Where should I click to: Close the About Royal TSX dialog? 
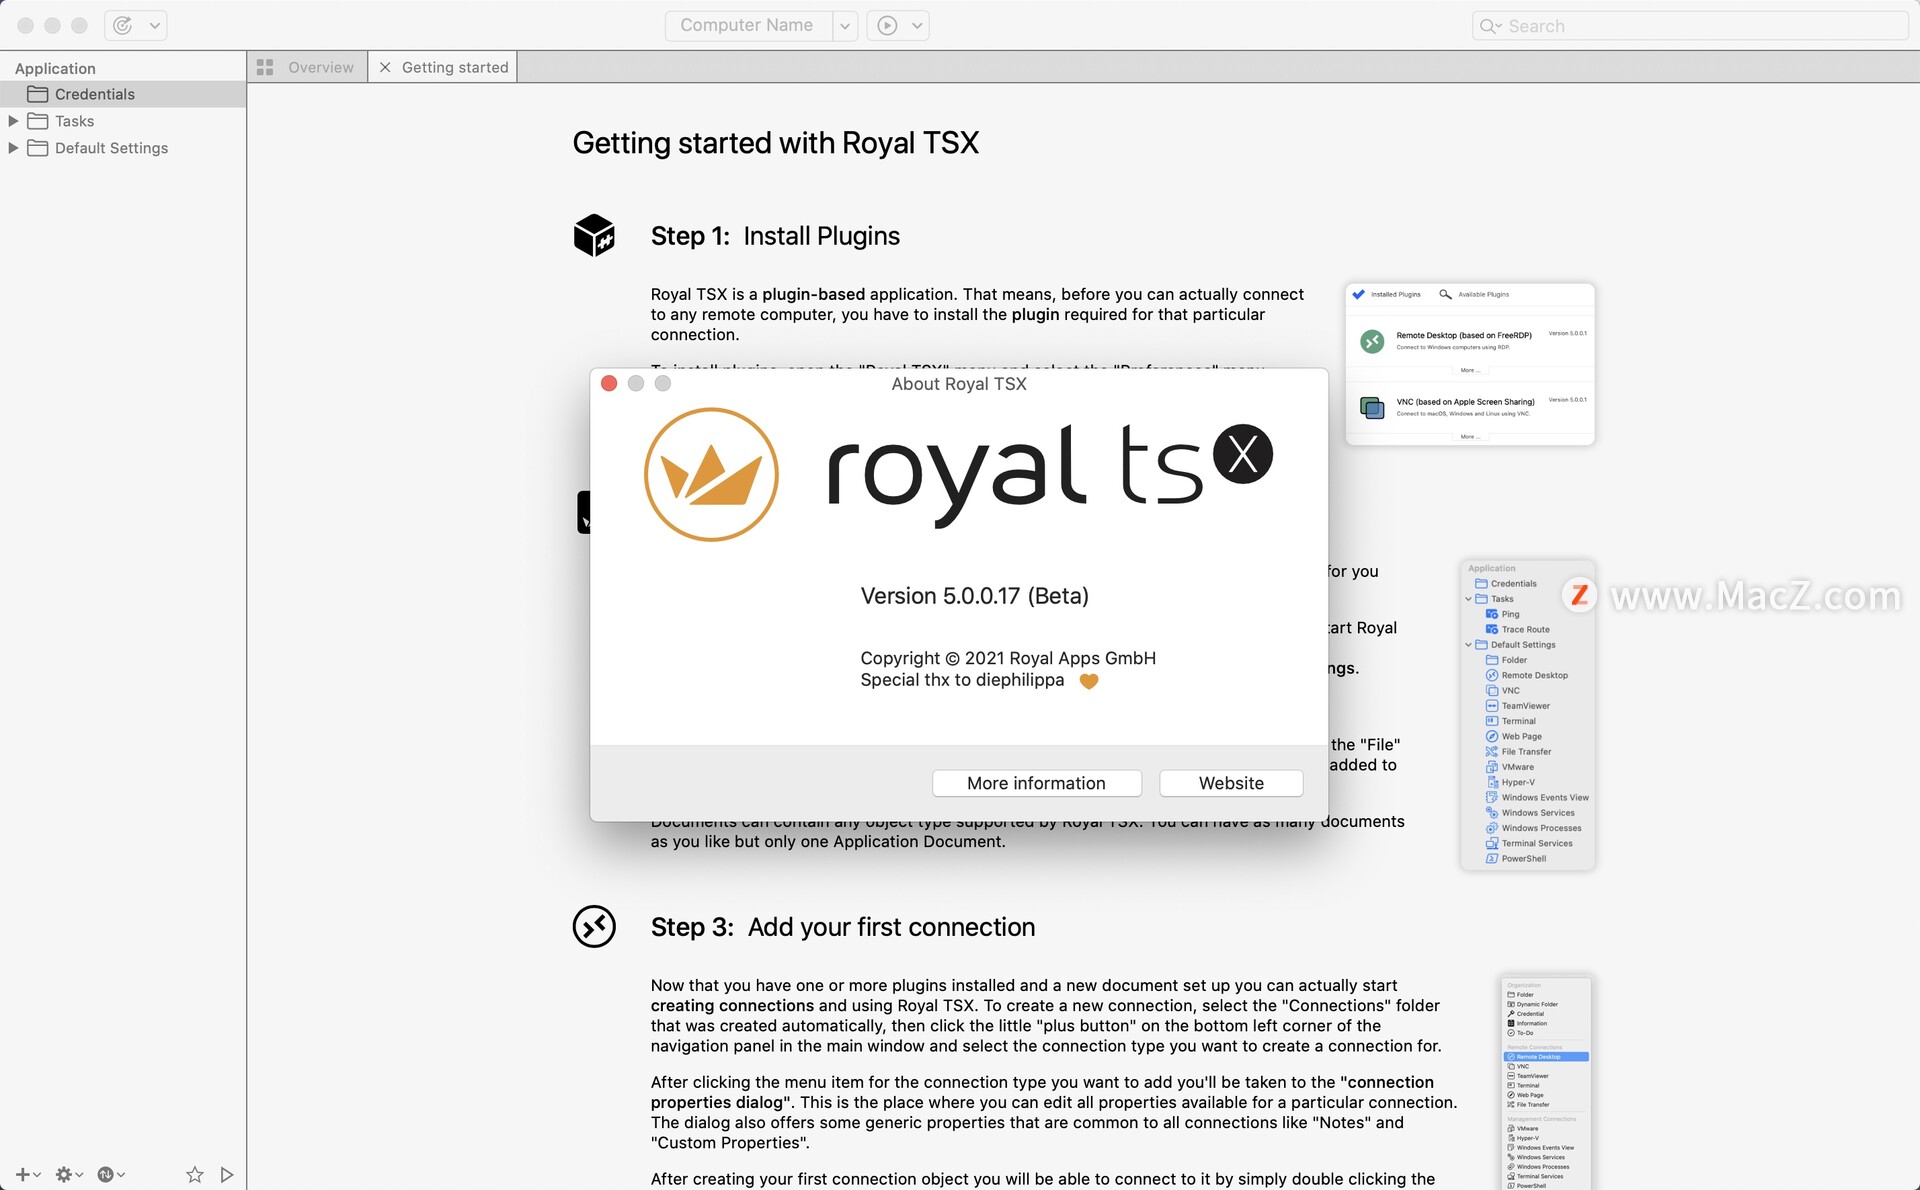click(x=609, y=383)
